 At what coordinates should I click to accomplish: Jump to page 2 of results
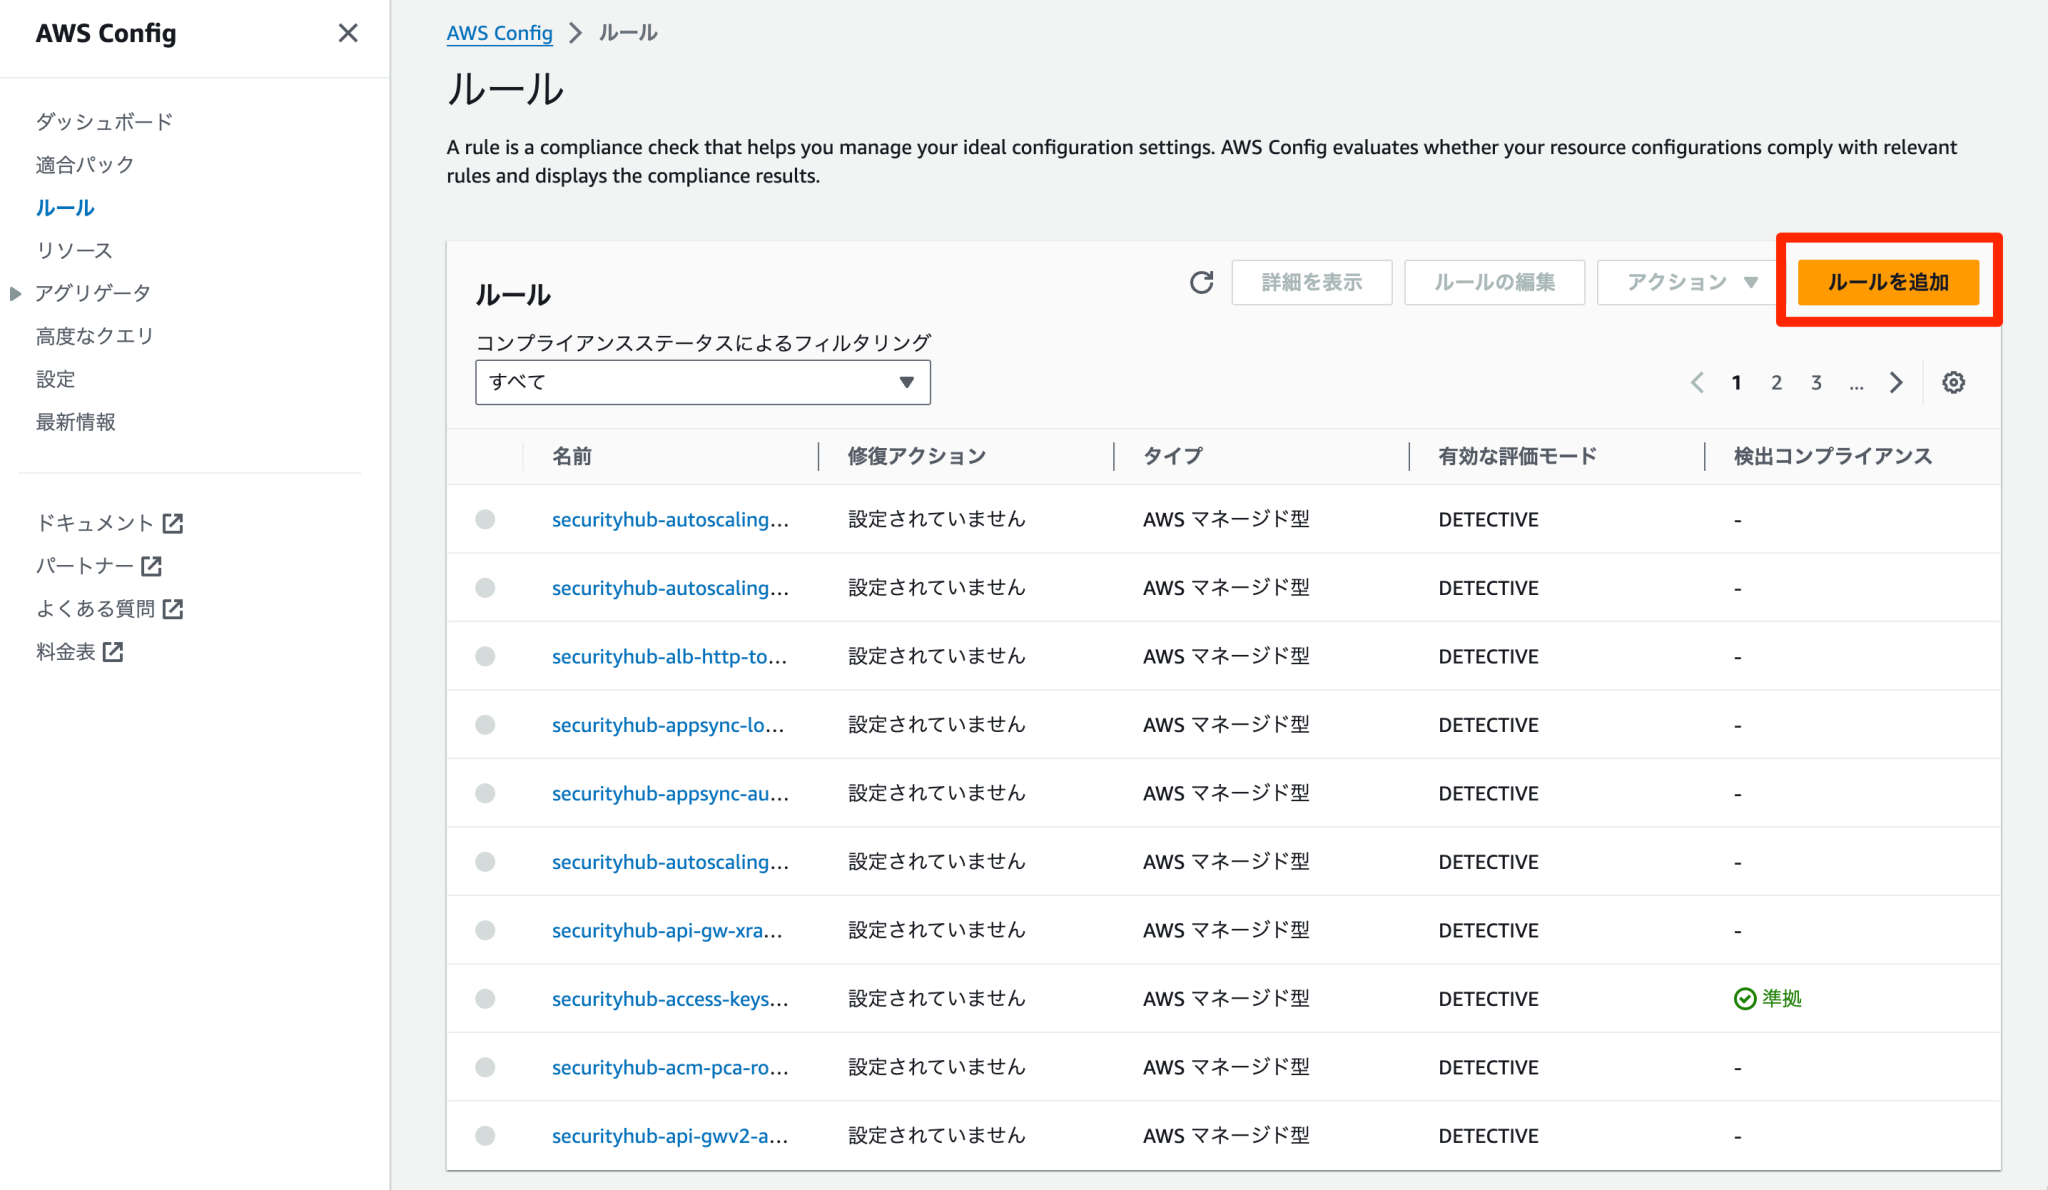point(1776,382)
